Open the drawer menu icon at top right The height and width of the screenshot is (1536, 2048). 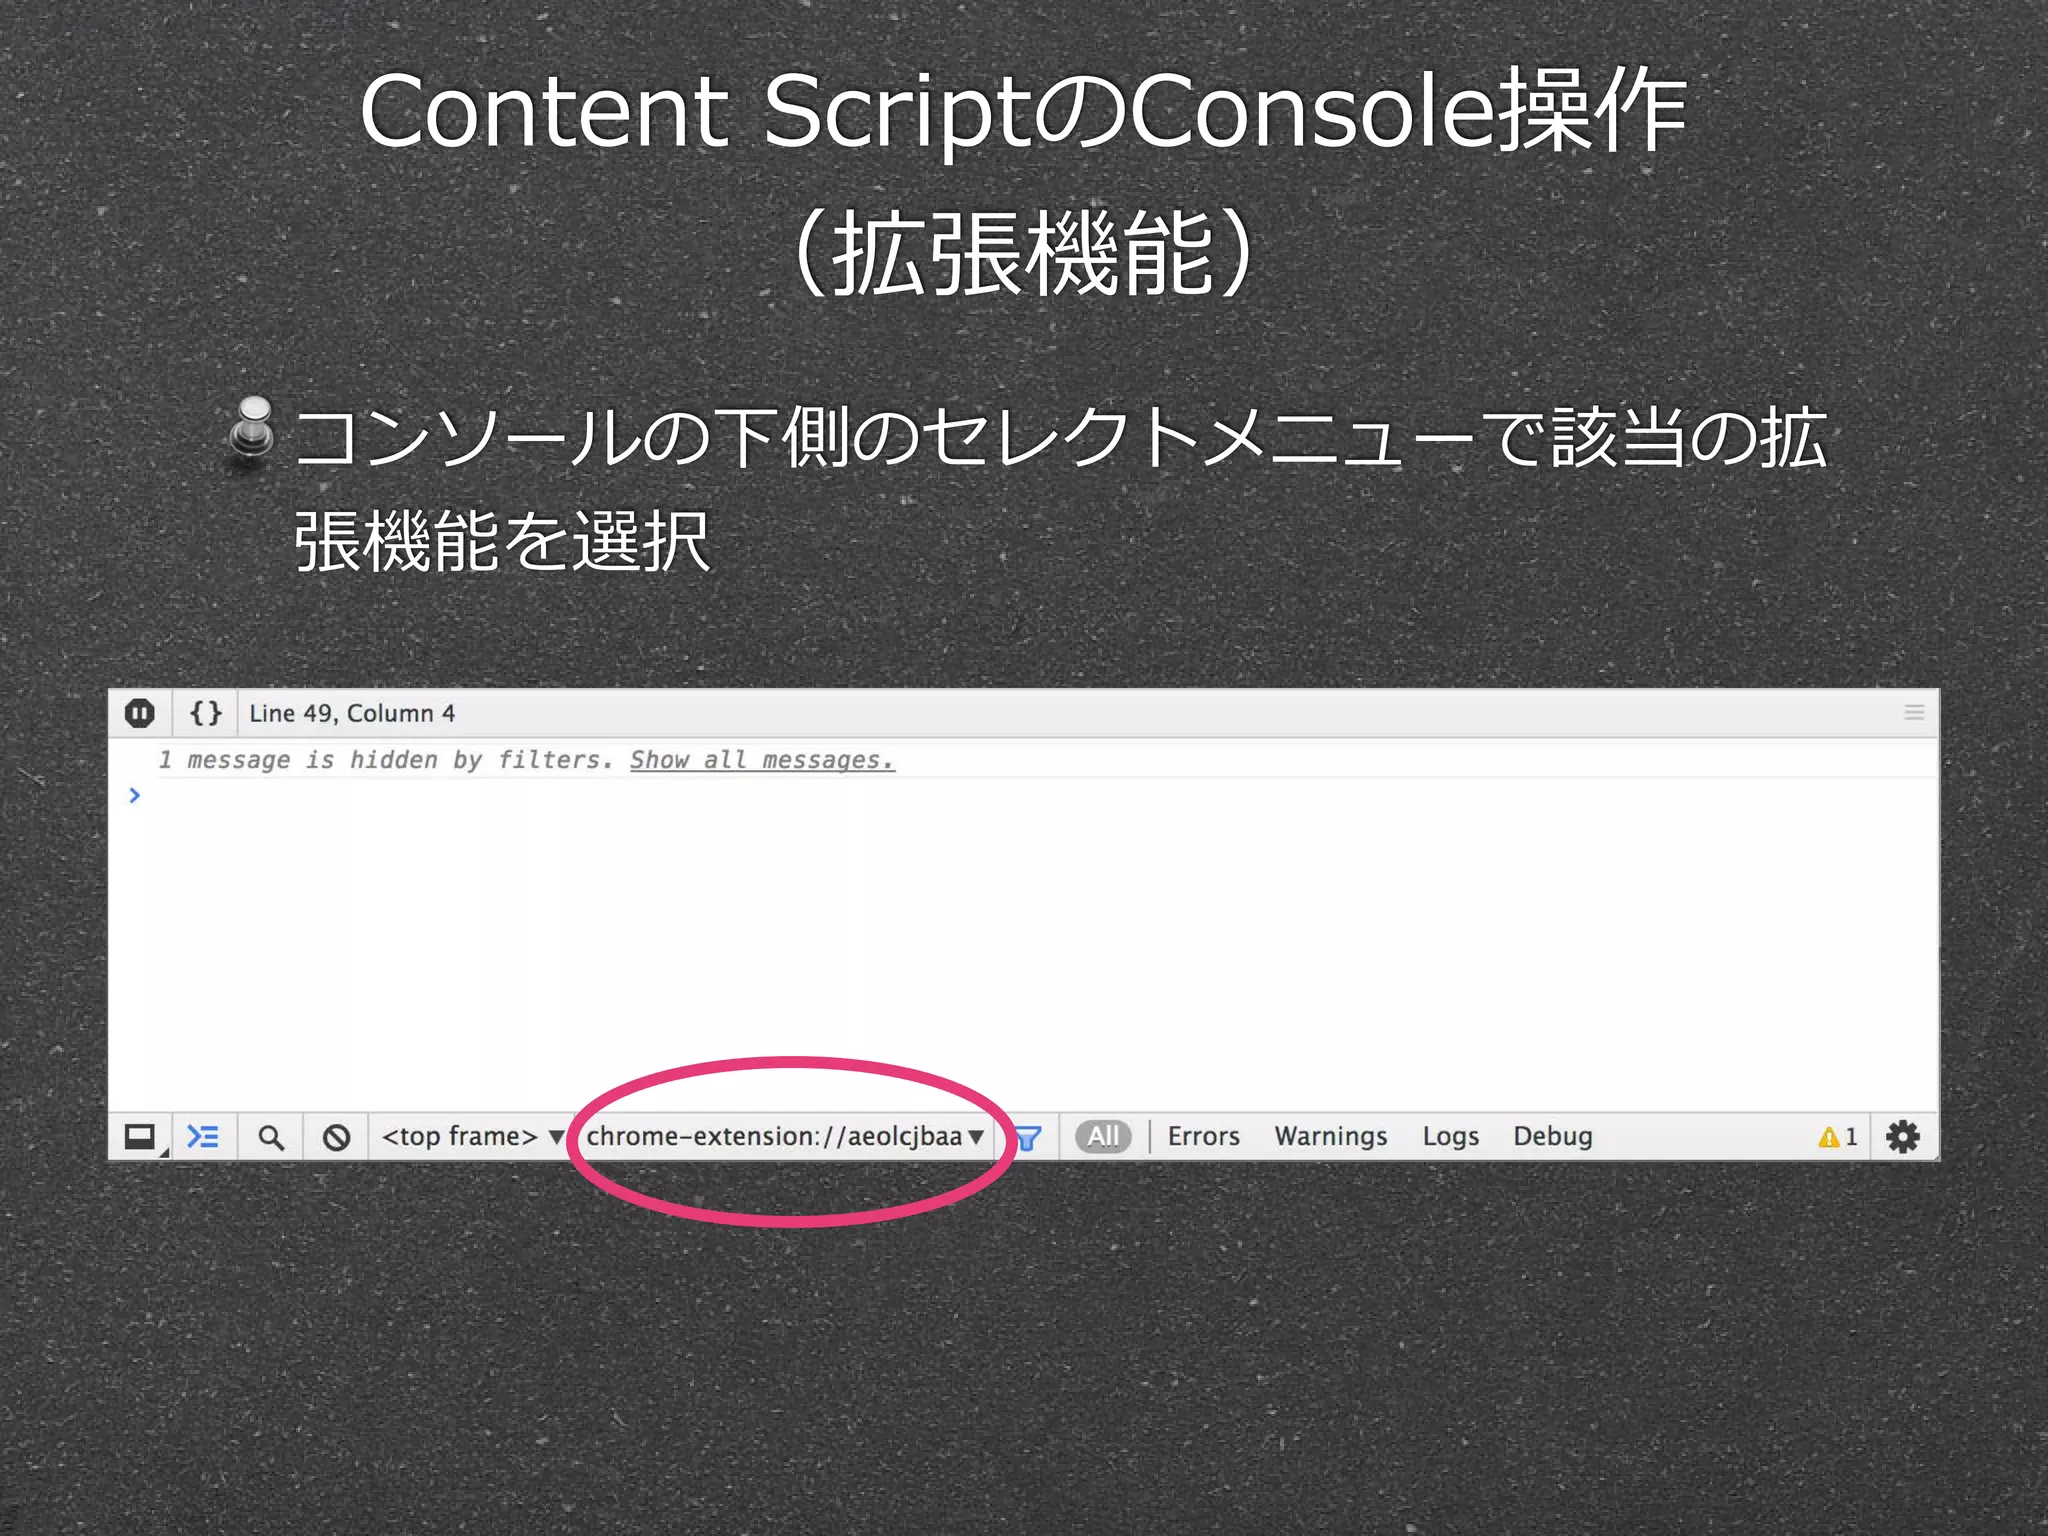click(1914, 712)
